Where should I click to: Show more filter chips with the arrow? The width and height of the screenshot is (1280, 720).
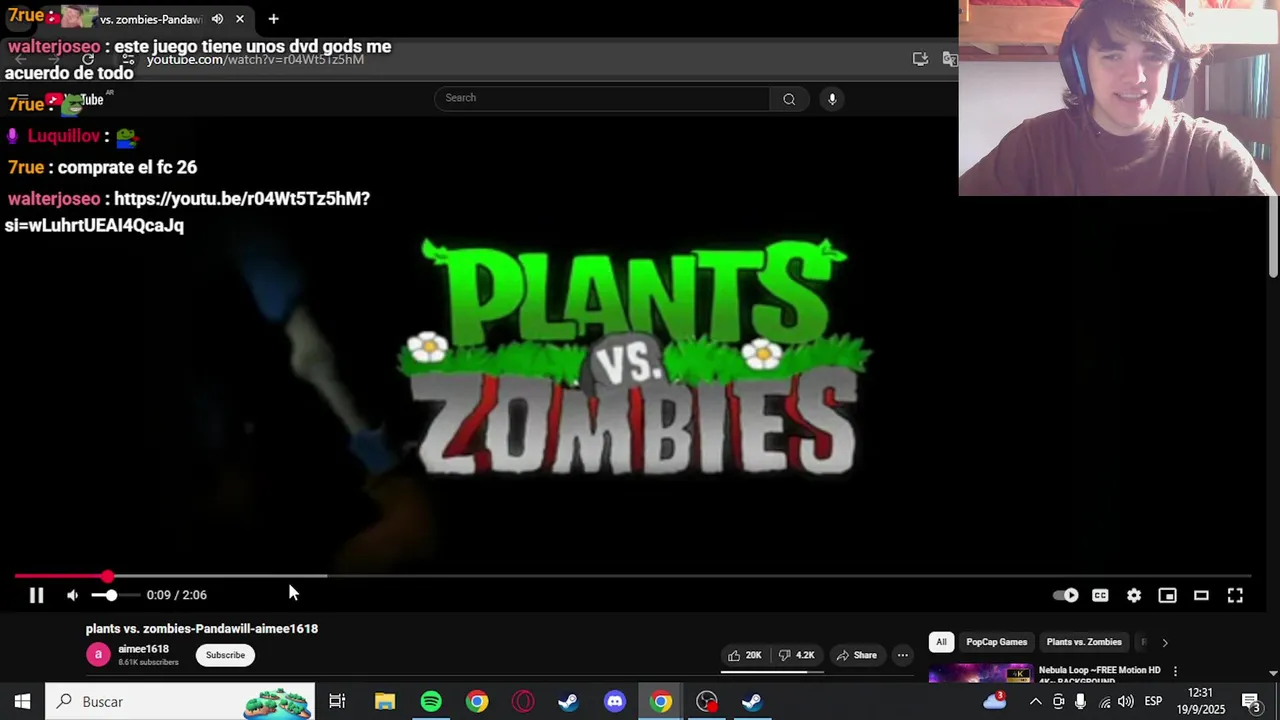coord(1165,643)
